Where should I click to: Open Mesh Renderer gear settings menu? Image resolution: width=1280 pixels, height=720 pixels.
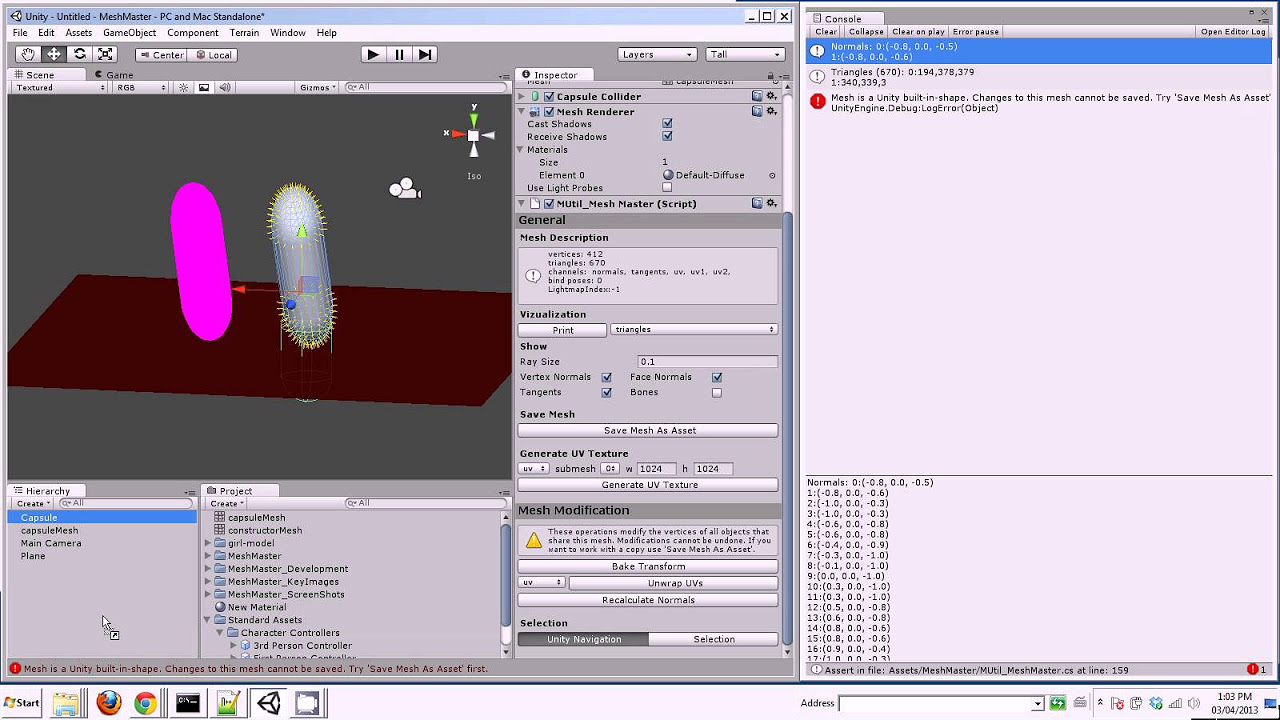pos(771,112)
